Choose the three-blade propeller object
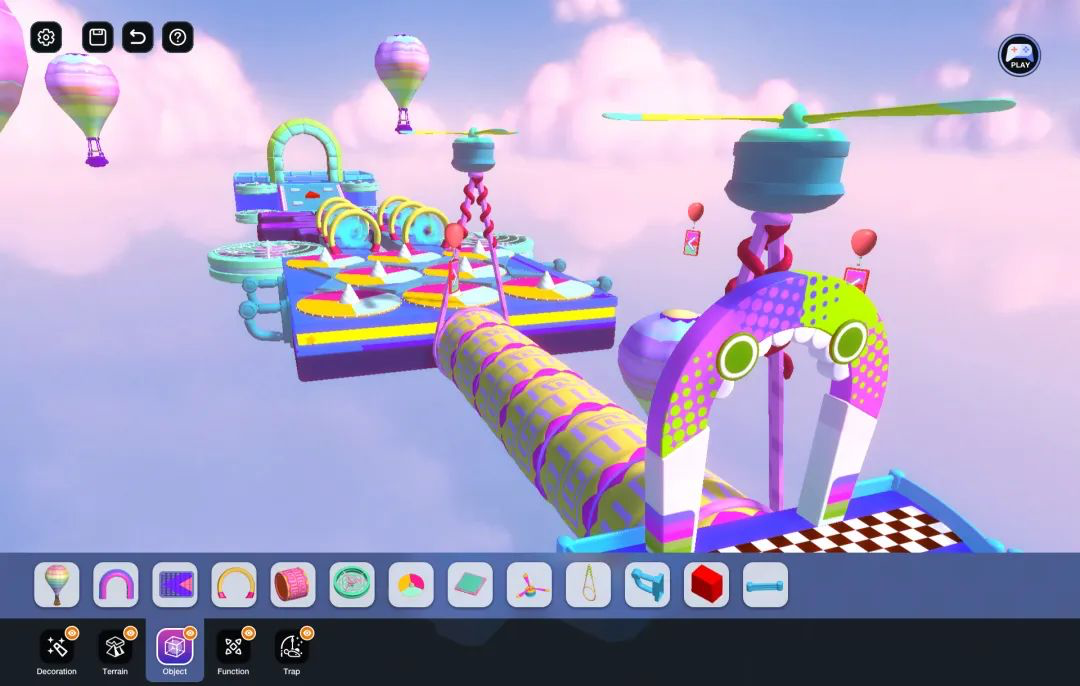The image size is (1080, 686). point(529,585)
